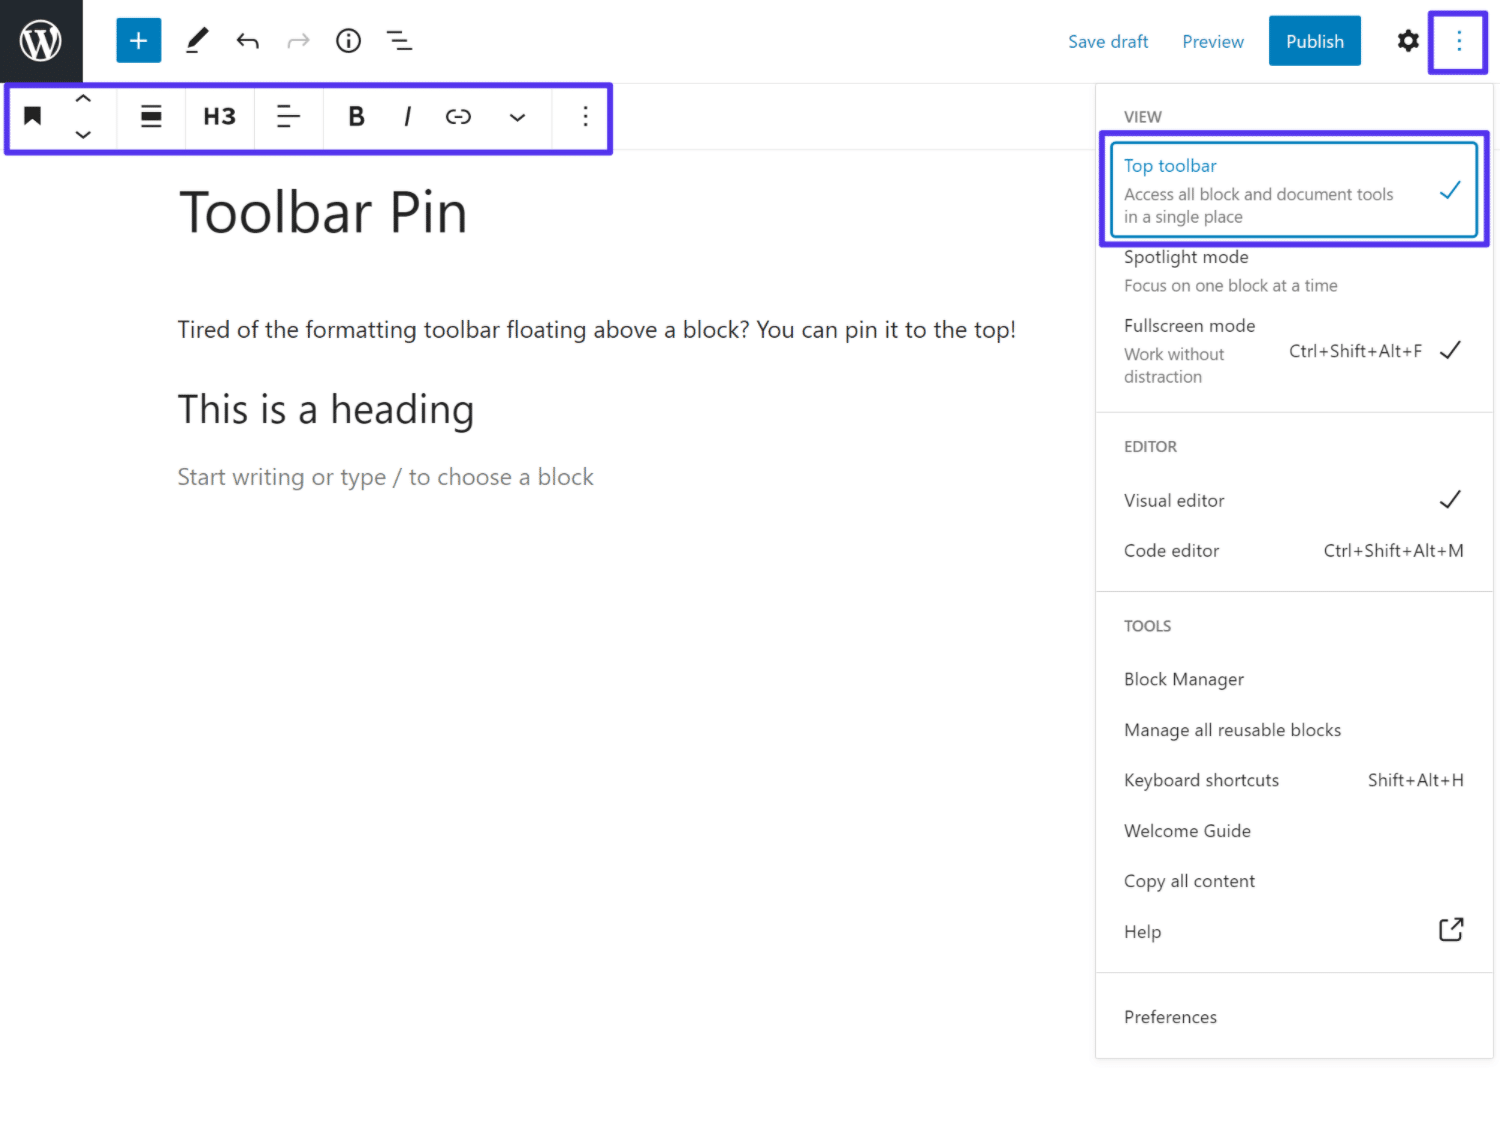Turn off Fullscreen mode

click(1189, 325)
